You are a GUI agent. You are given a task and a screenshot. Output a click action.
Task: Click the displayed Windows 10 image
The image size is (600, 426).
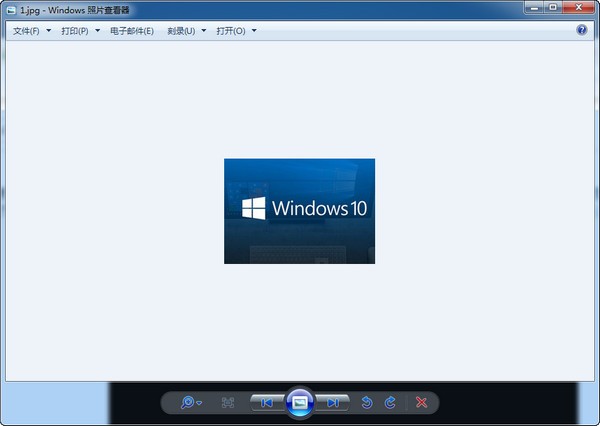(300, 211)
